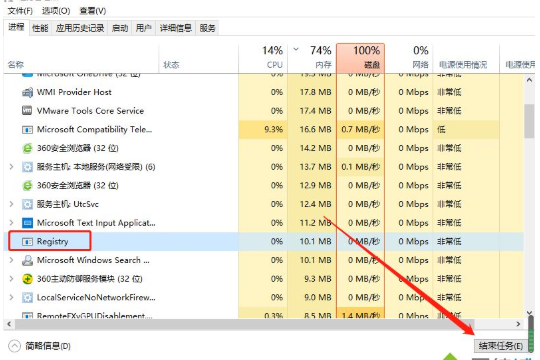Image resolution: width=540 pixels, height=360 pixels.
Task: Expand the LocalServiceNoNetworkFirewall row
Action: [x=11, y=297]
